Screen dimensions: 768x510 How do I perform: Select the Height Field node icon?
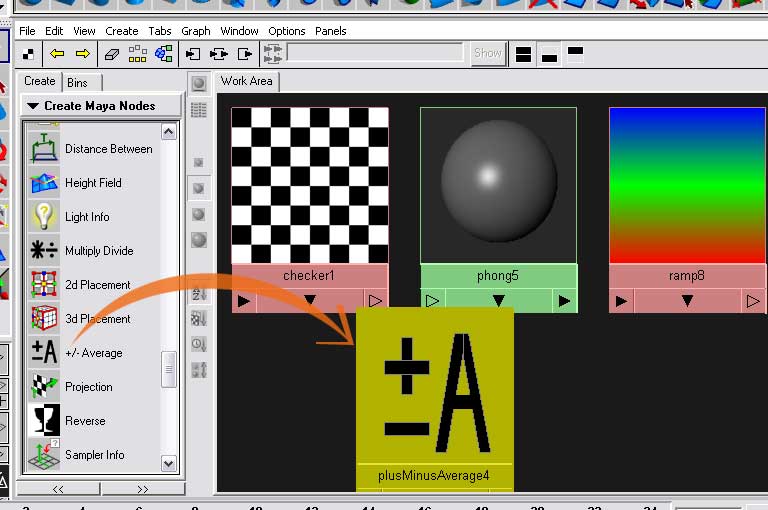click(44, 183)
